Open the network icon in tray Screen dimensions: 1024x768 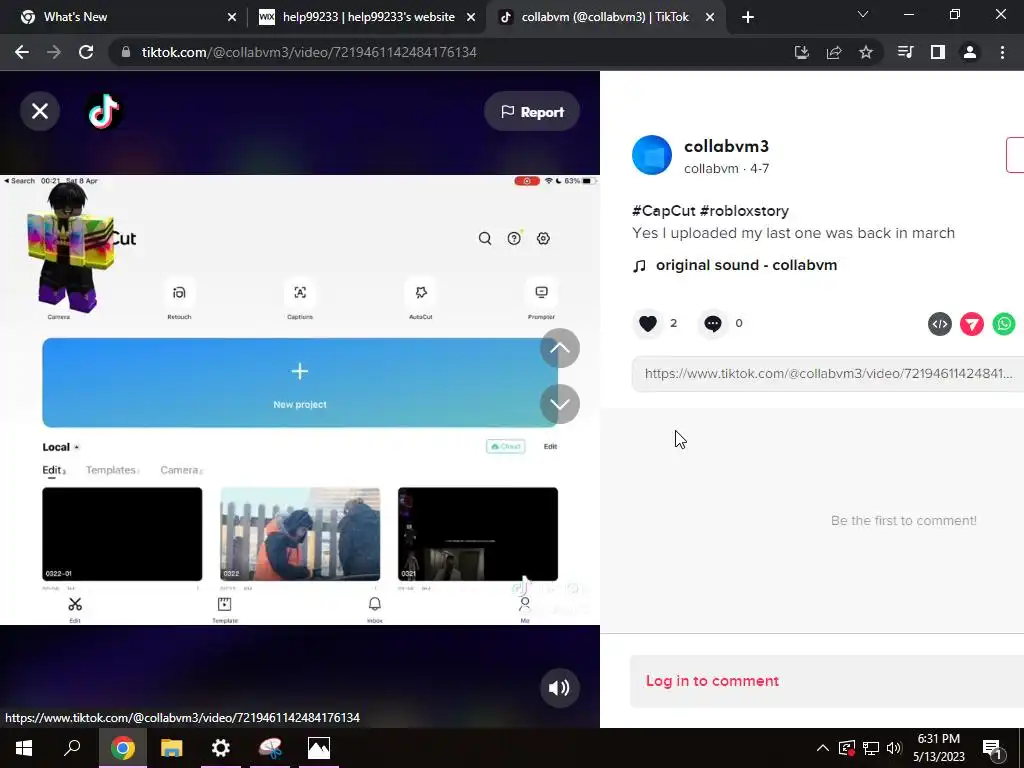pos(871,748)
